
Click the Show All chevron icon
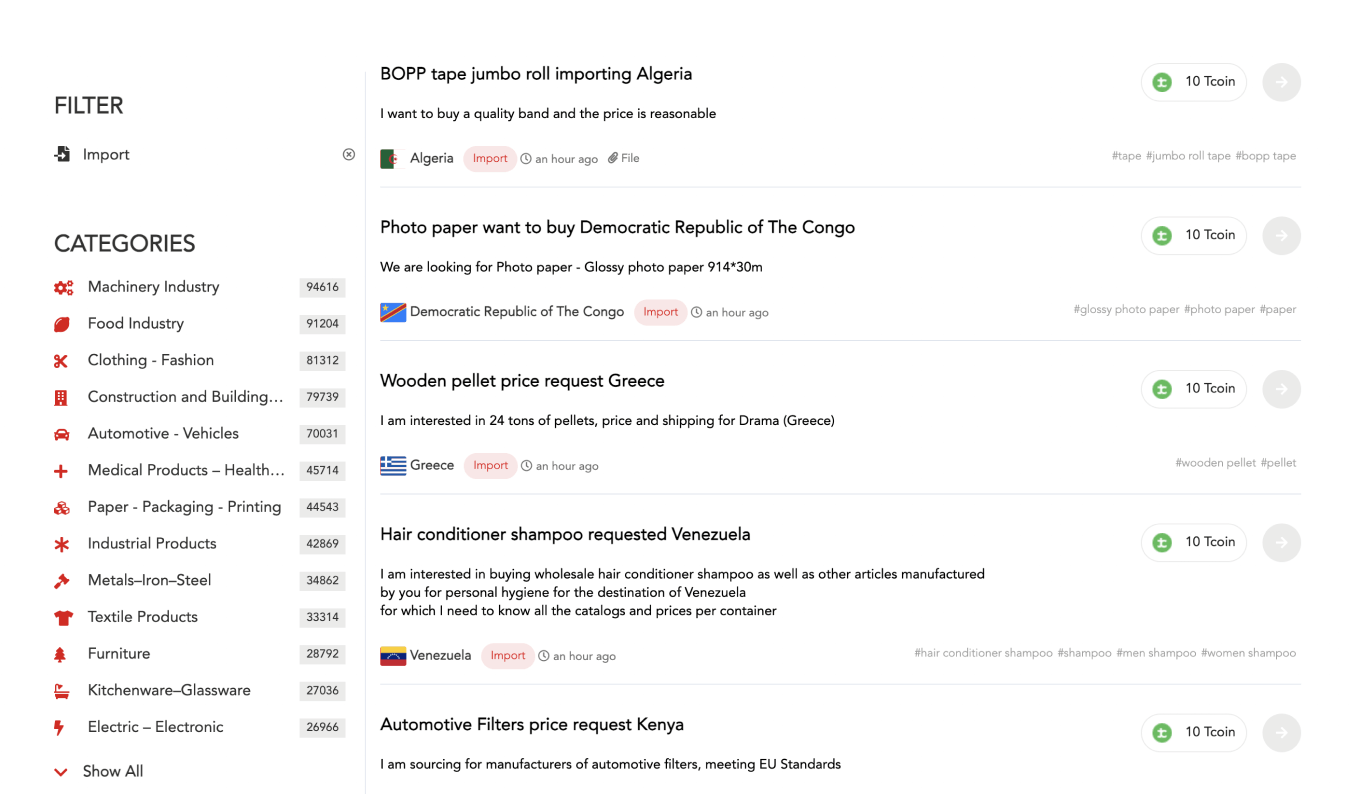pyautogui.click(x=61, y=772)
